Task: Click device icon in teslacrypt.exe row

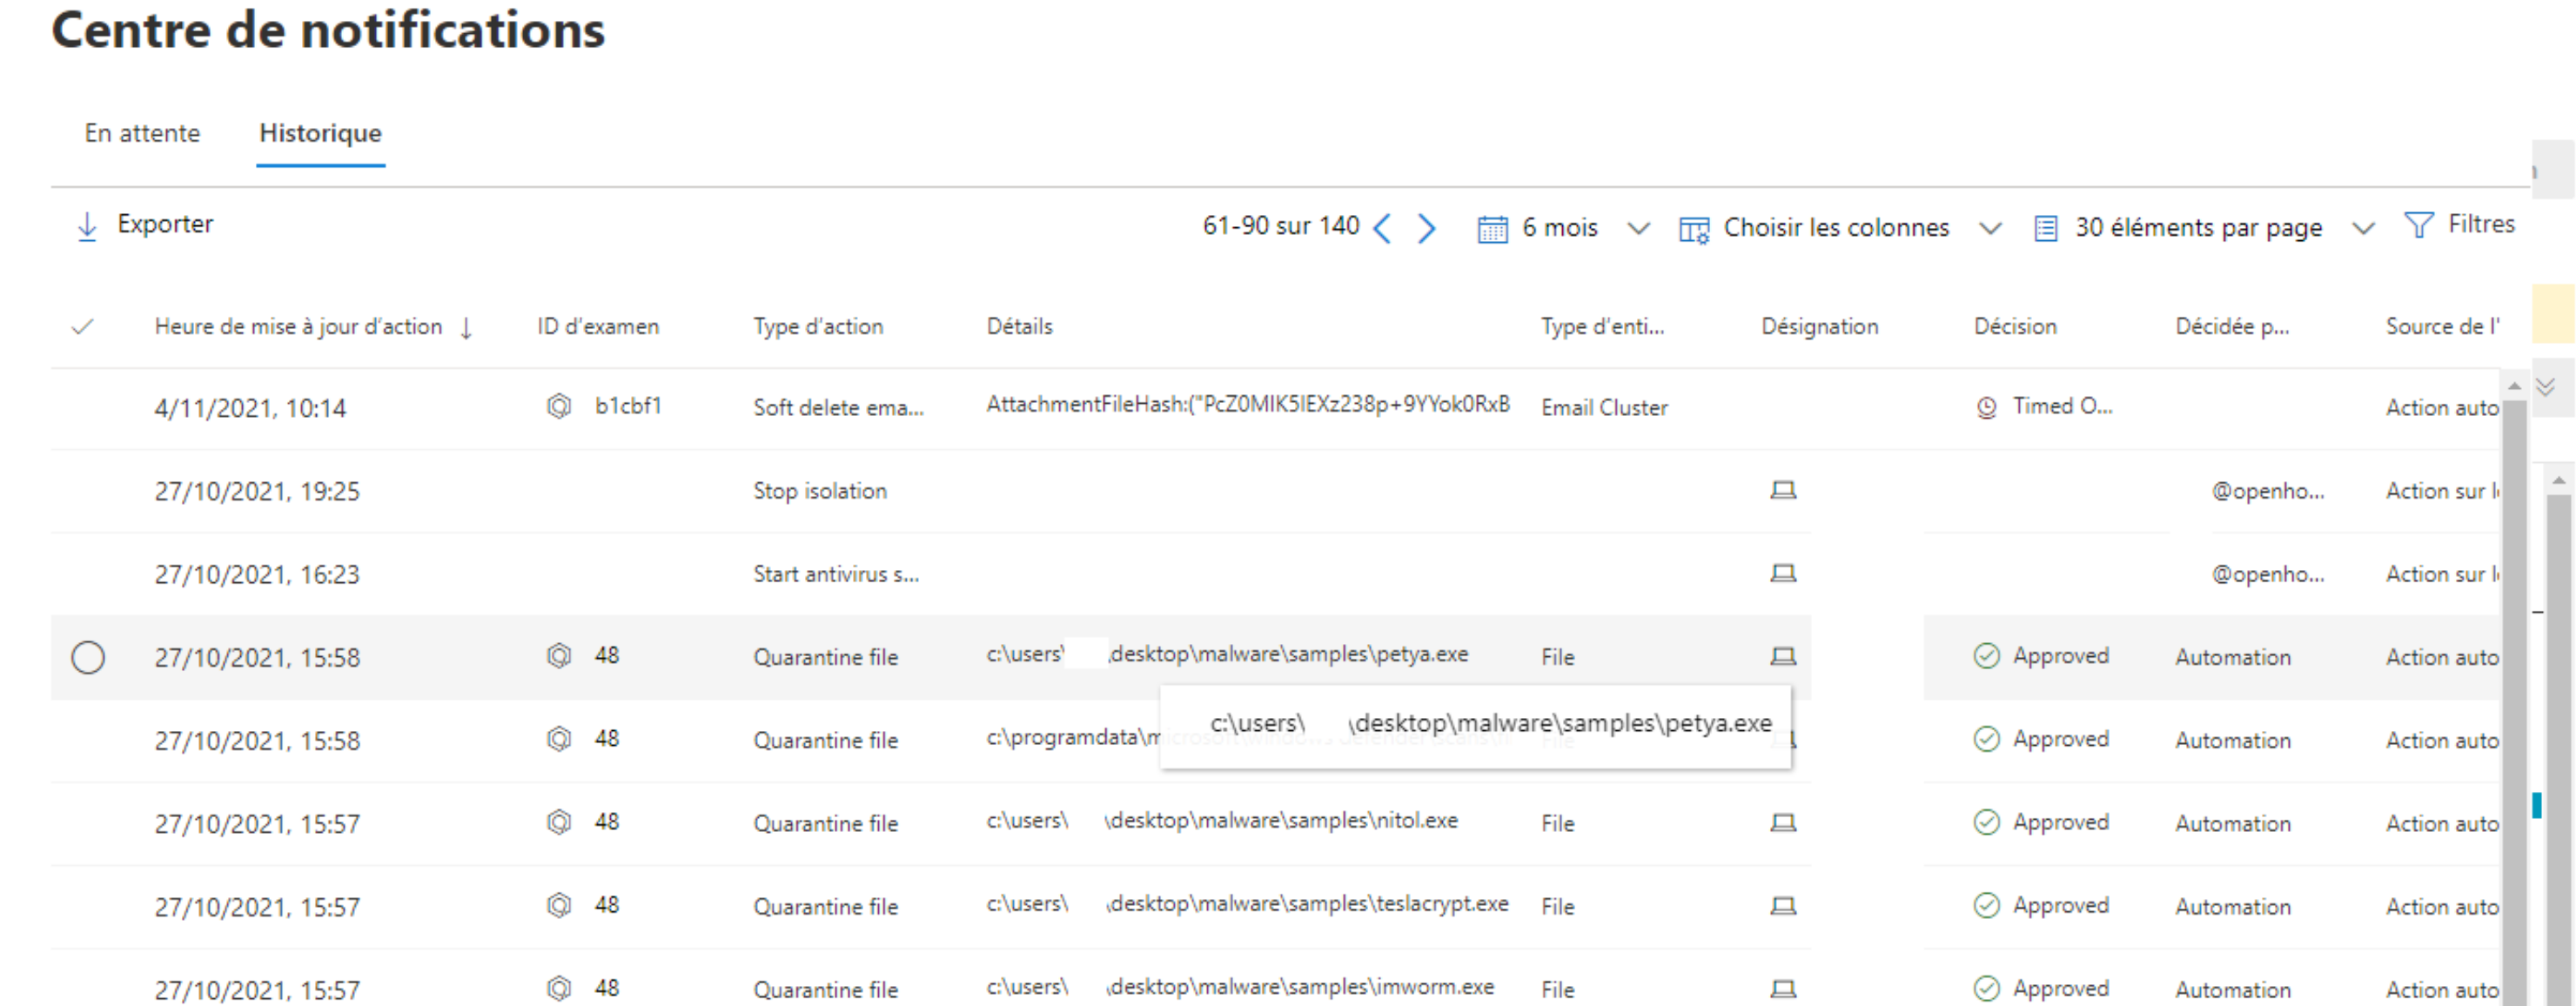Action: (1783, 905)
